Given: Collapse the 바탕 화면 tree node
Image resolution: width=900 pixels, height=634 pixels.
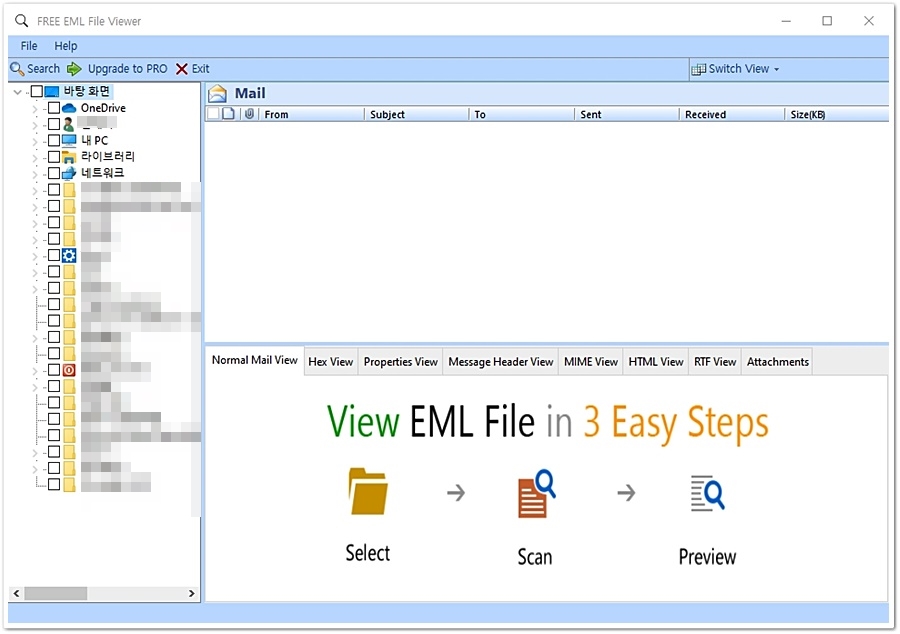Looking at the screenshot, I should [x=18, y=92].
